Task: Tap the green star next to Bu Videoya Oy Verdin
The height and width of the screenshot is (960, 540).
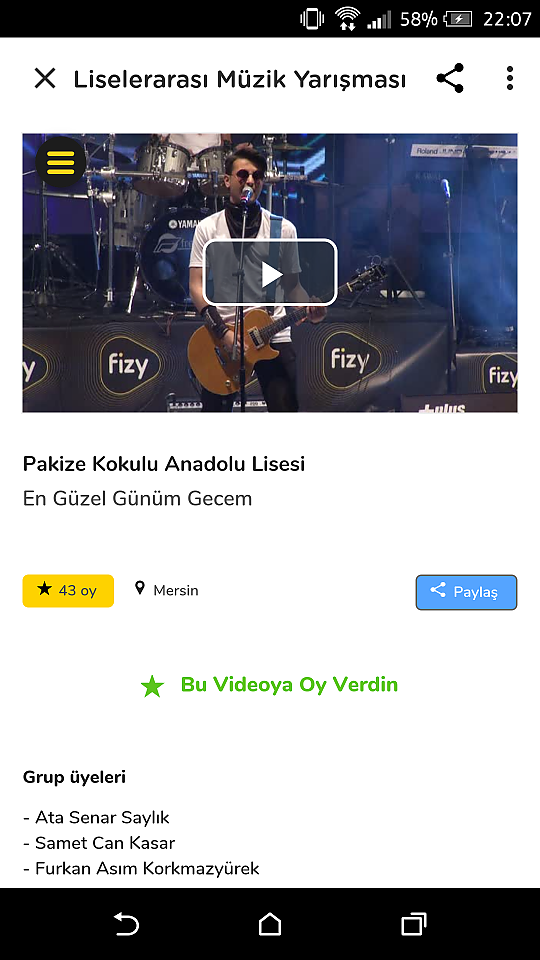Action: [152, 686]
